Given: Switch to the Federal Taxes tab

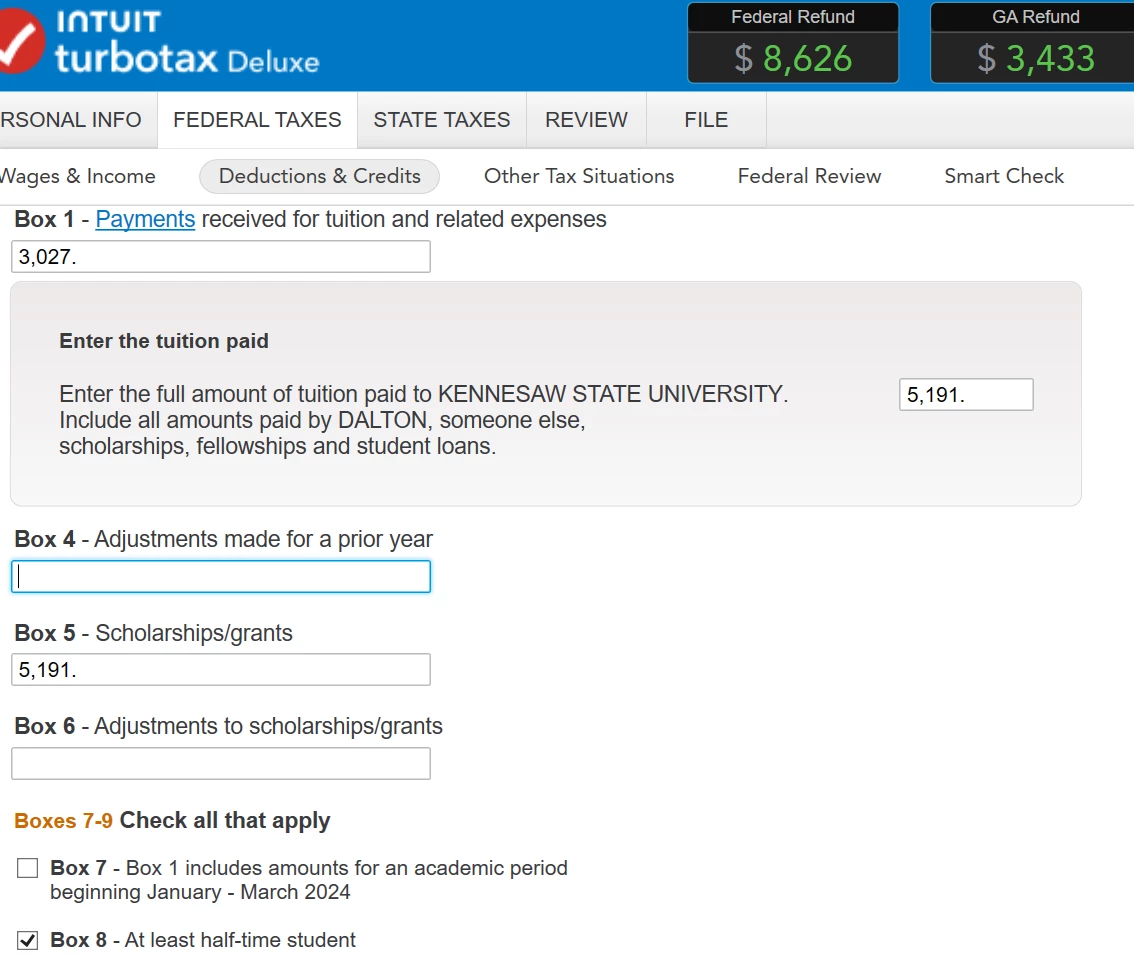Looking at the screenshot, I should click(257, 119).
